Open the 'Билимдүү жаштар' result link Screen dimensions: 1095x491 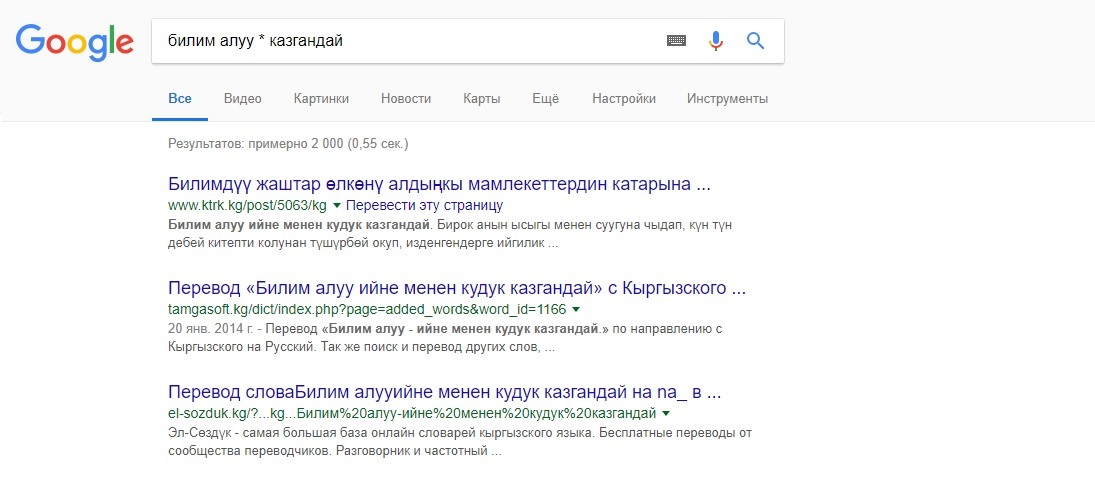tap(439, 185)
